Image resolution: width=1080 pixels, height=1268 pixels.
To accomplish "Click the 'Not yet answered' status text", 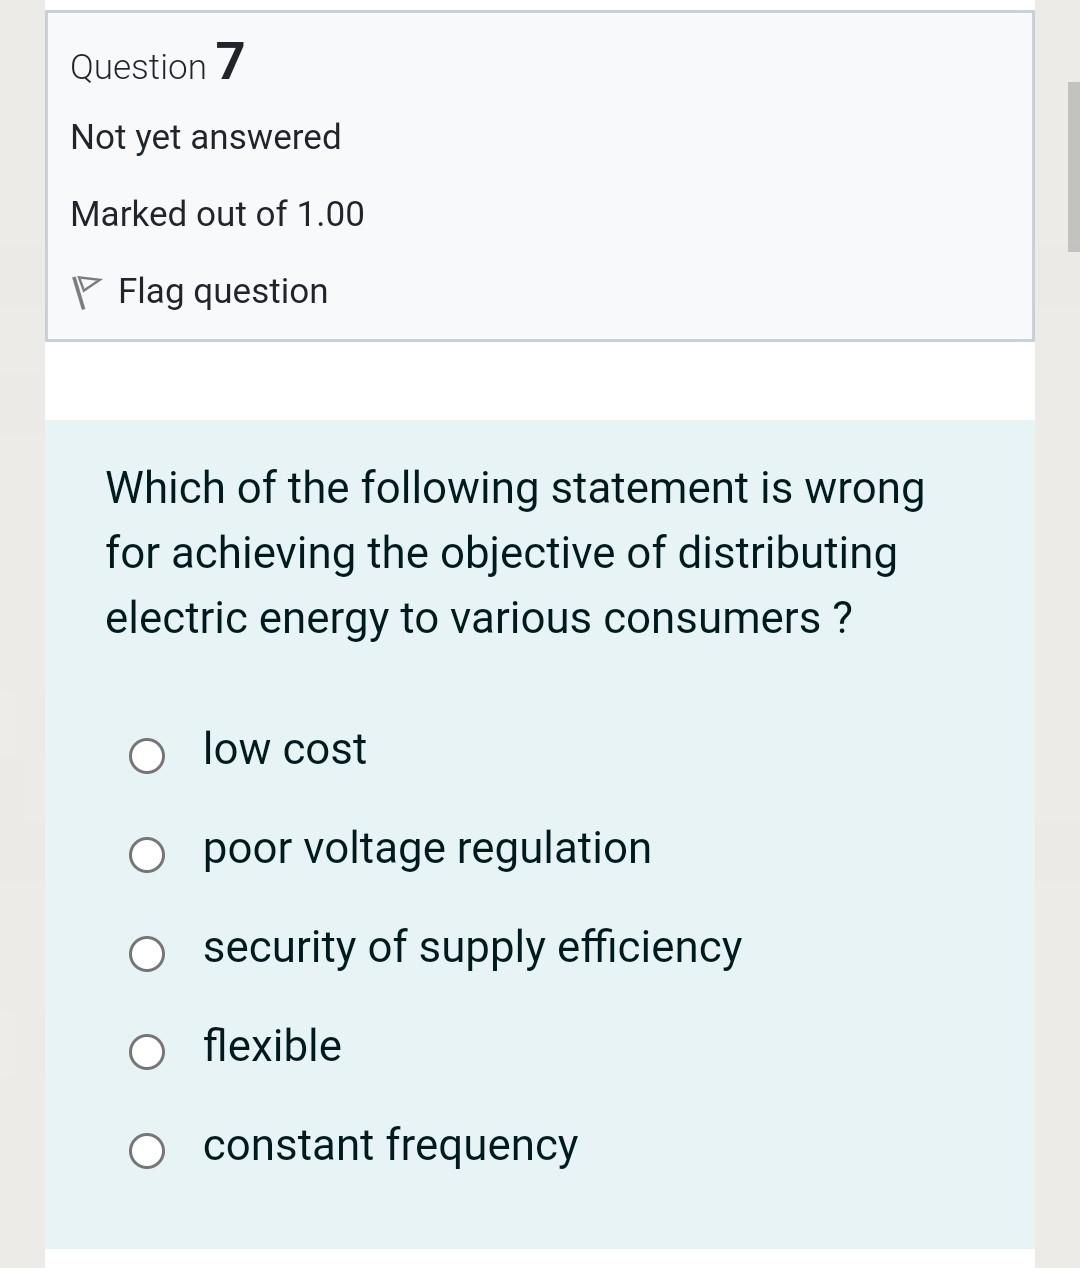I will click(206, 137).
